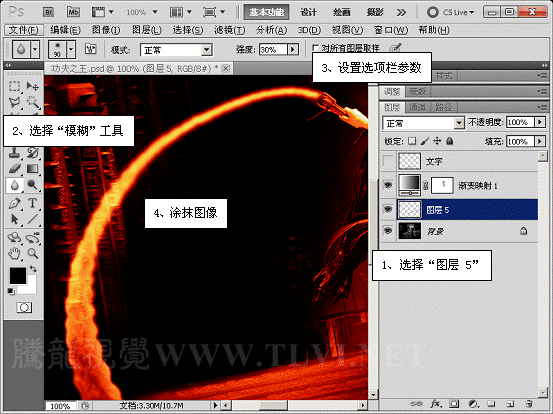The height and width of the screenshot is (414, 553).
Task: Select the Horizontal Type tool
Action: point(32,203)
